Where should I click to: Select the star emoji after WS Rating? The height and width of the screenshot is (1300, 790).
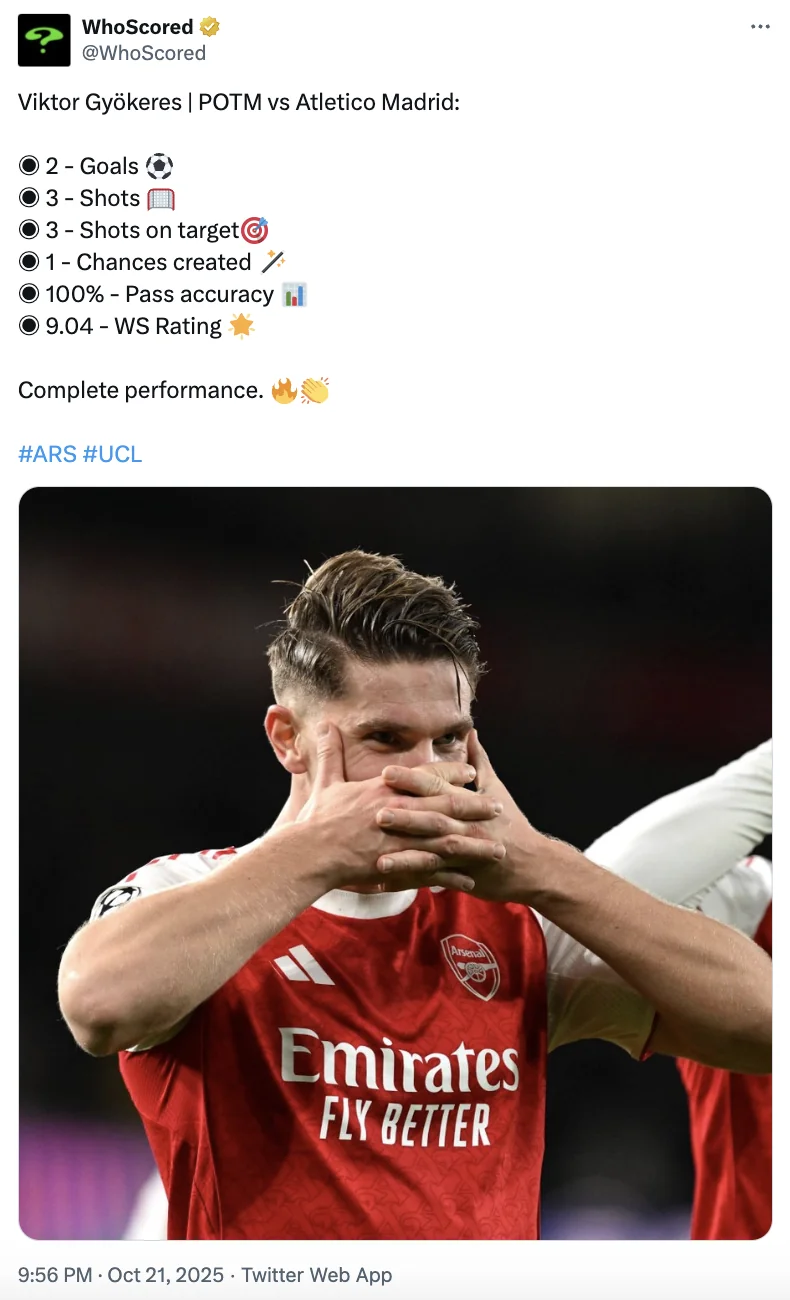(241, 326)
